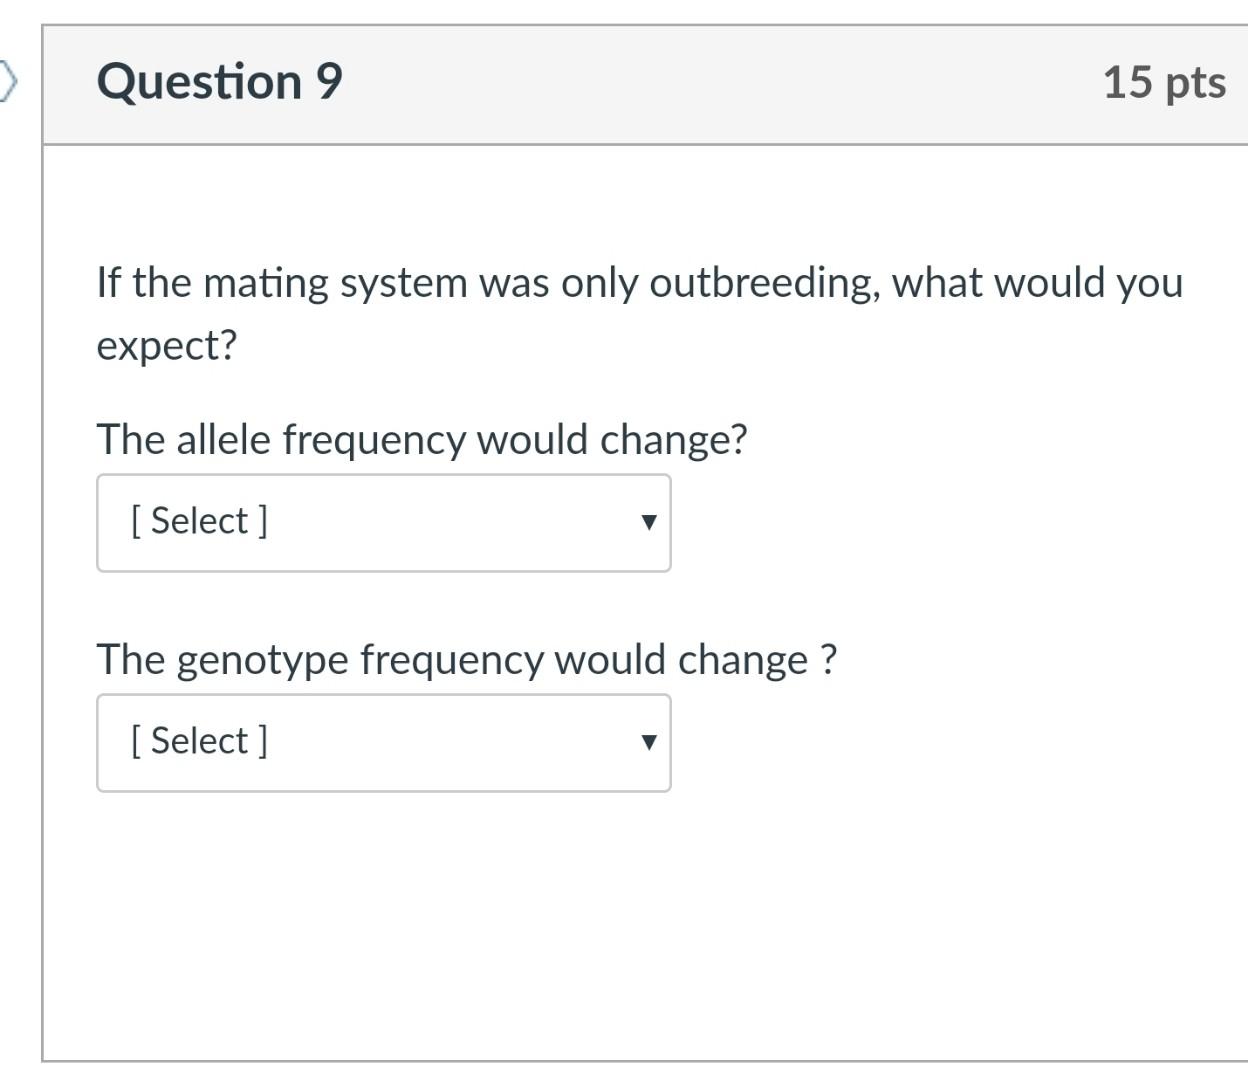Viewport: 1248px width, 1080px height.
Task: Click the [ Select ] placeholder text in first dropdown
Action: pyautogui.click(x=197, y=519)
